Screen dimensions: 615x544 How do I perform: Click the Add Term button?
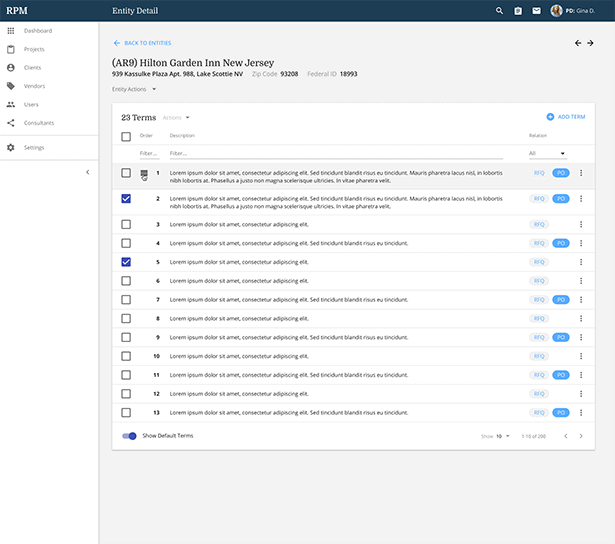(566, 117)
